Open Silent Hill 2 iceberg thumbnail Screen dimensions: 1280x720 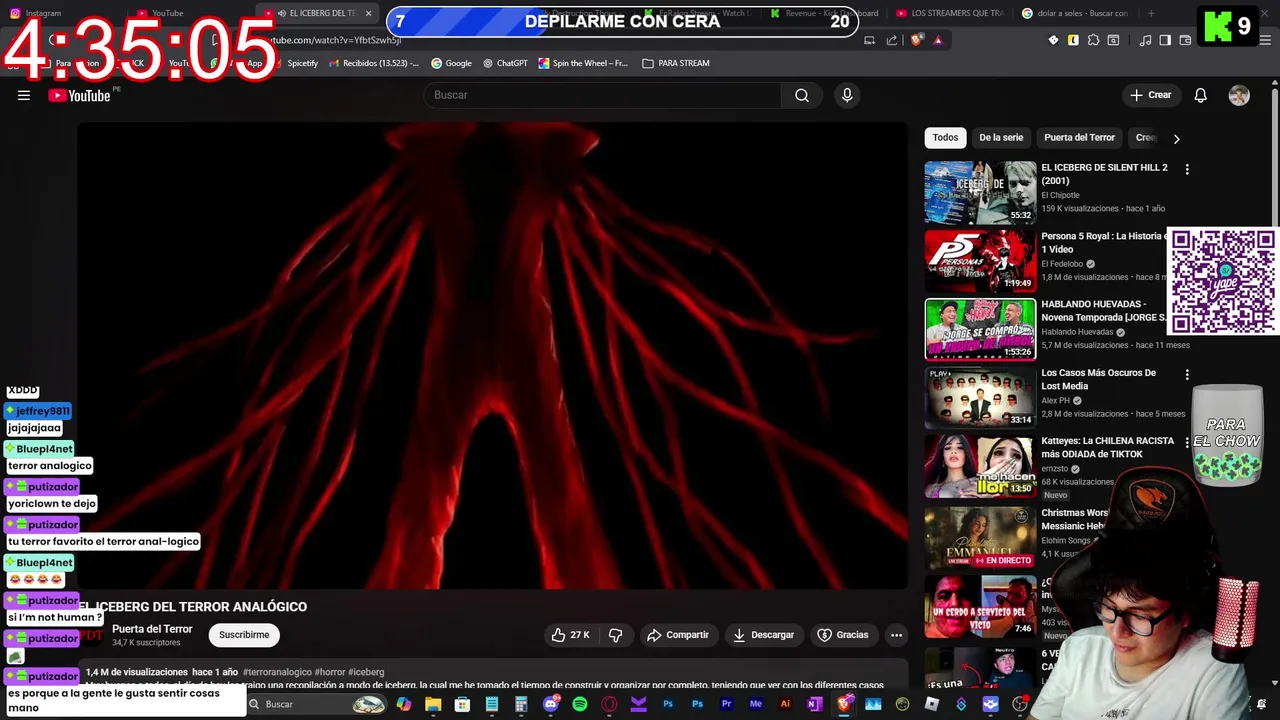tap(980, 192)
